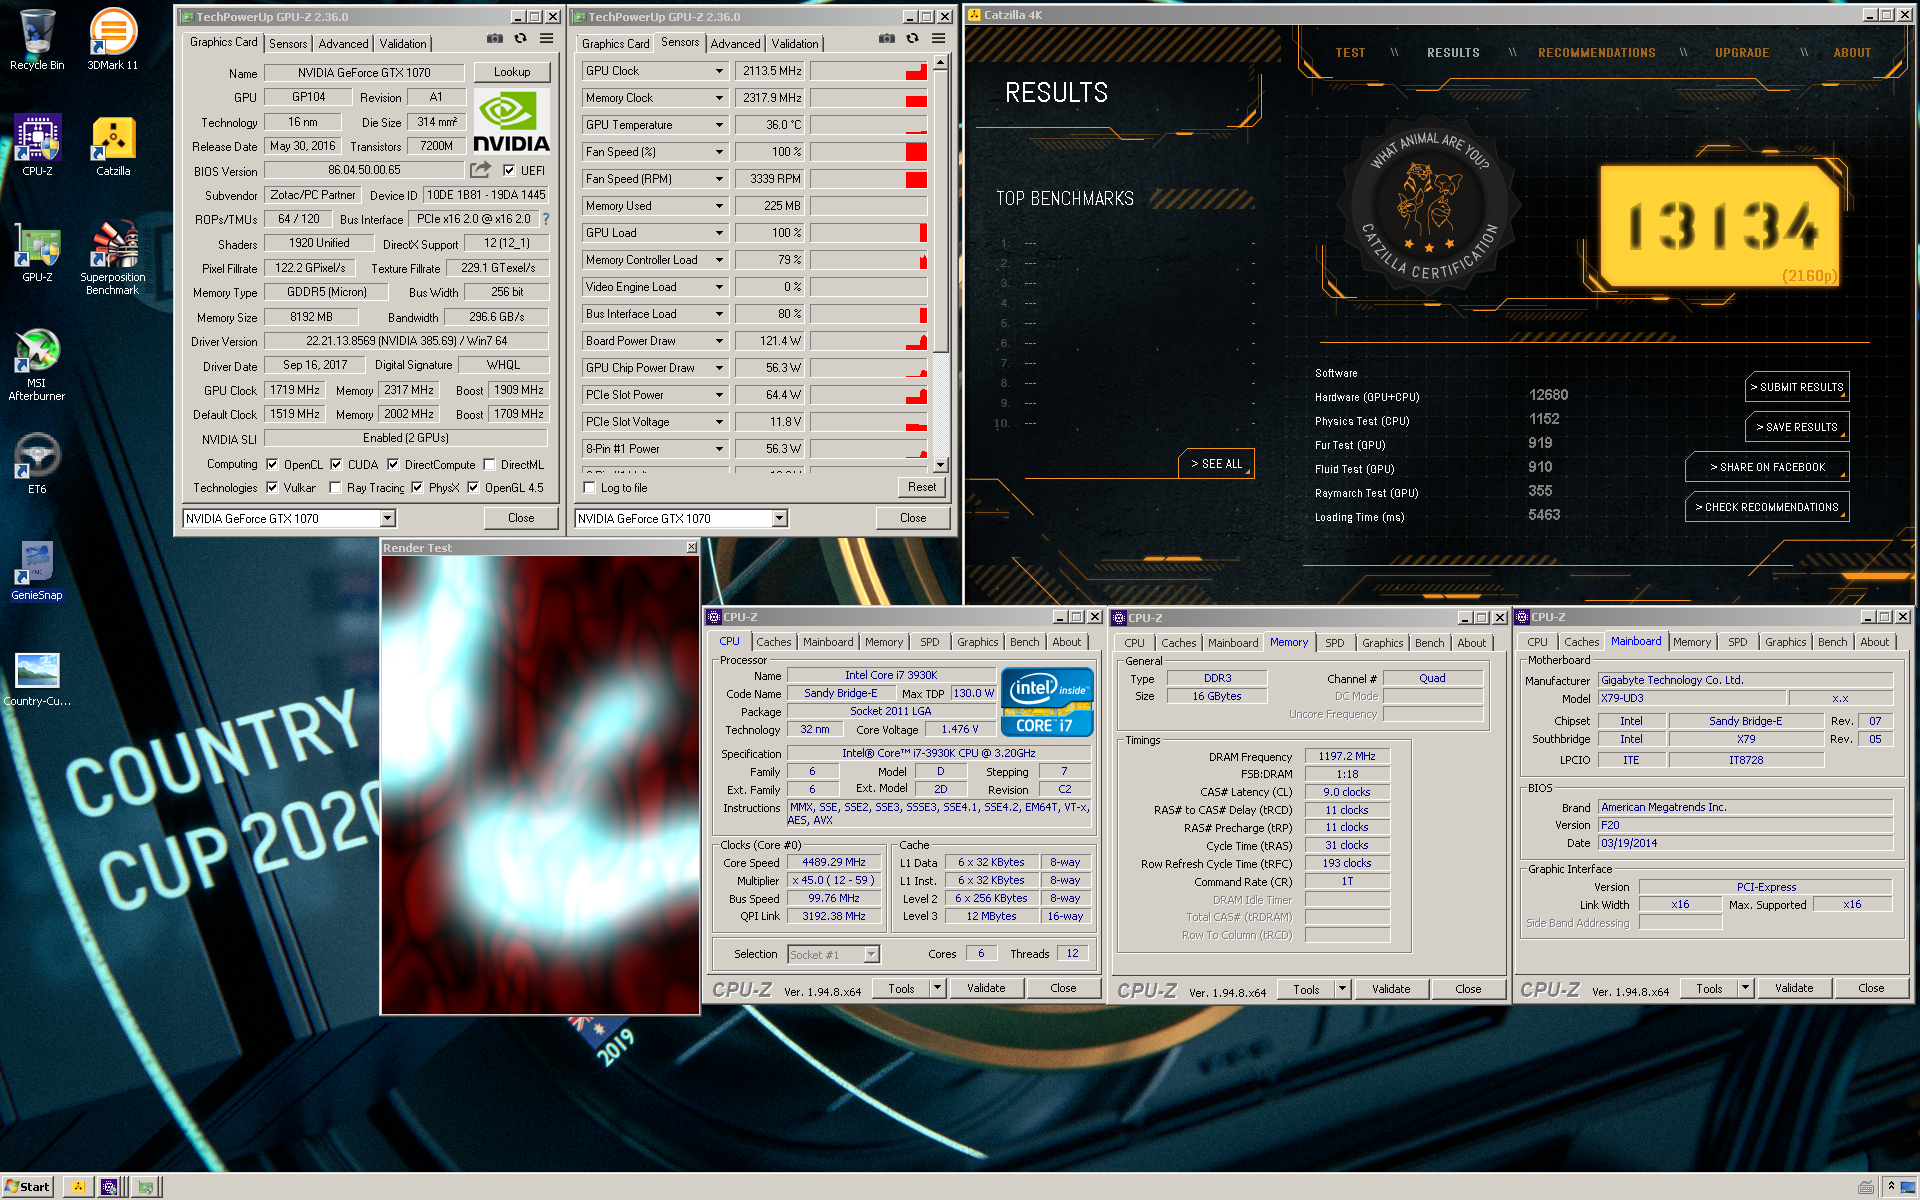The height and width of the screenshot is (1200, 1920).
Task: Open the Caches tab in CPU-Z CPU window
Action: point(773,642)
